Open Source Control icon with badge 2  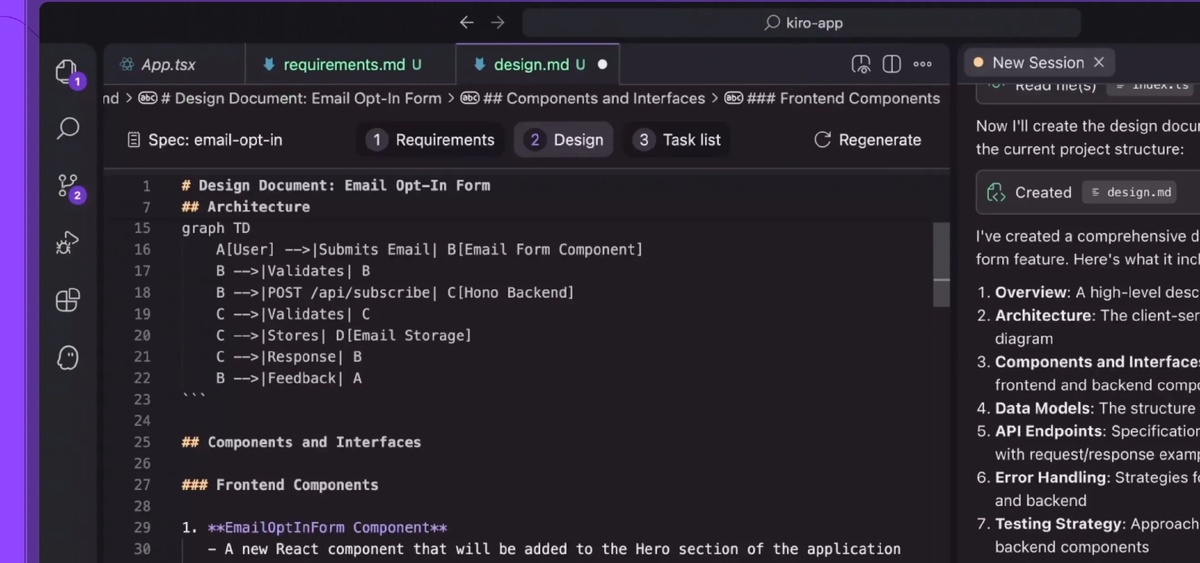(x=67, y=186)
